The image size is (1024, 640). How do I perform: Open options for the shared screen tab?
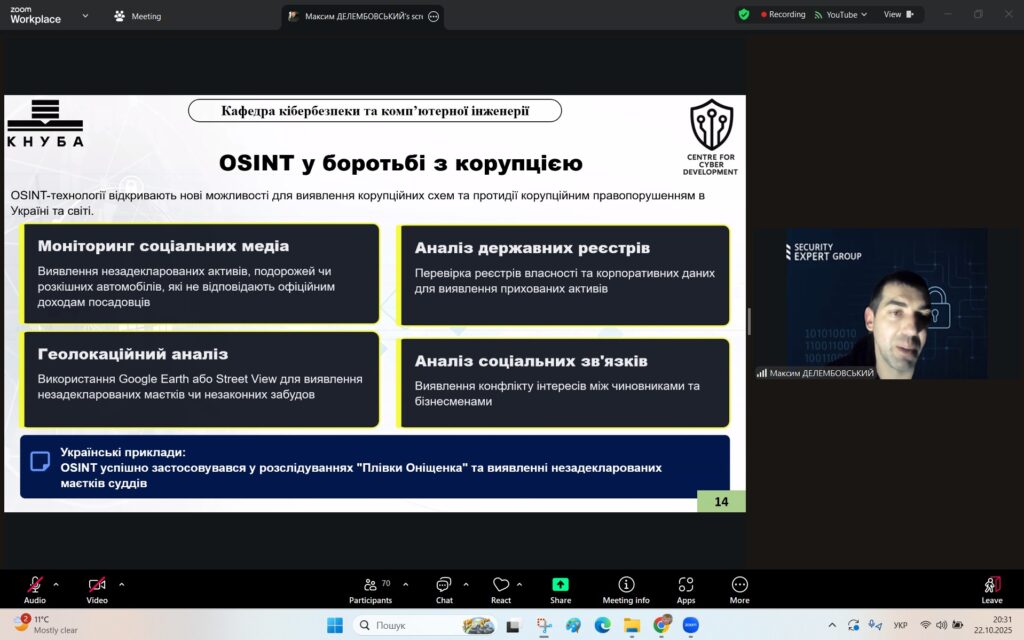(x=433, y=17)
